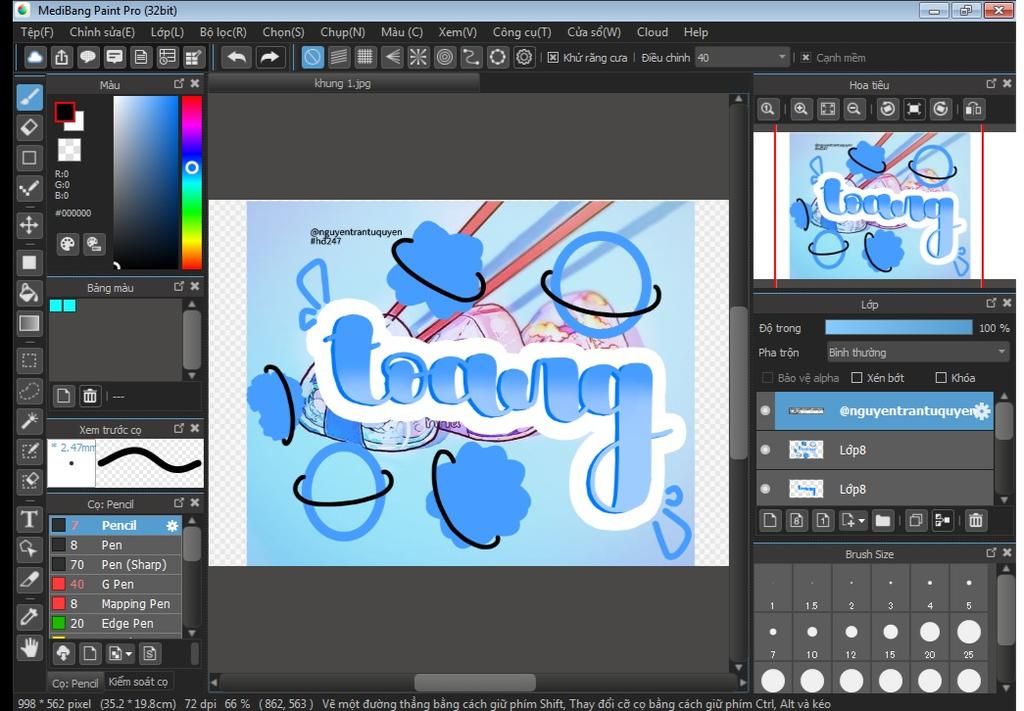1024x711 pixels.
Task: Create a new layer folder
Action: pyautogui.click(x=882, y=520)
